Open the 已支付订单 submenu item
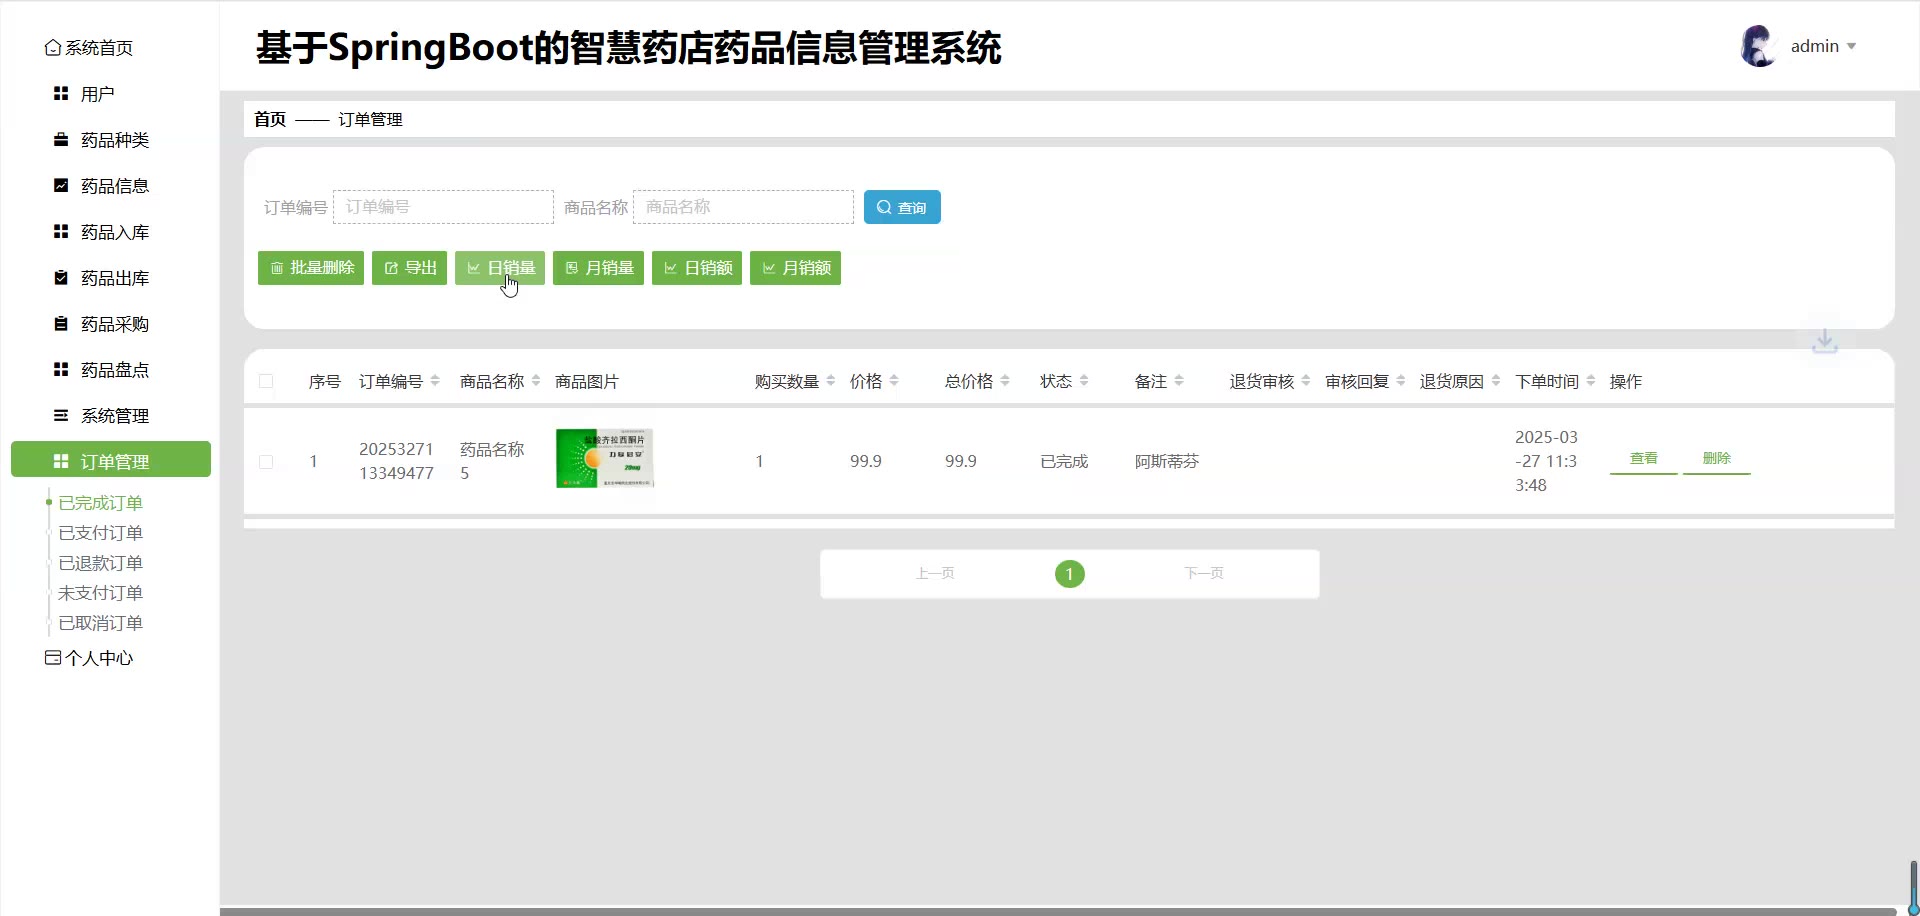 (100, 533)
